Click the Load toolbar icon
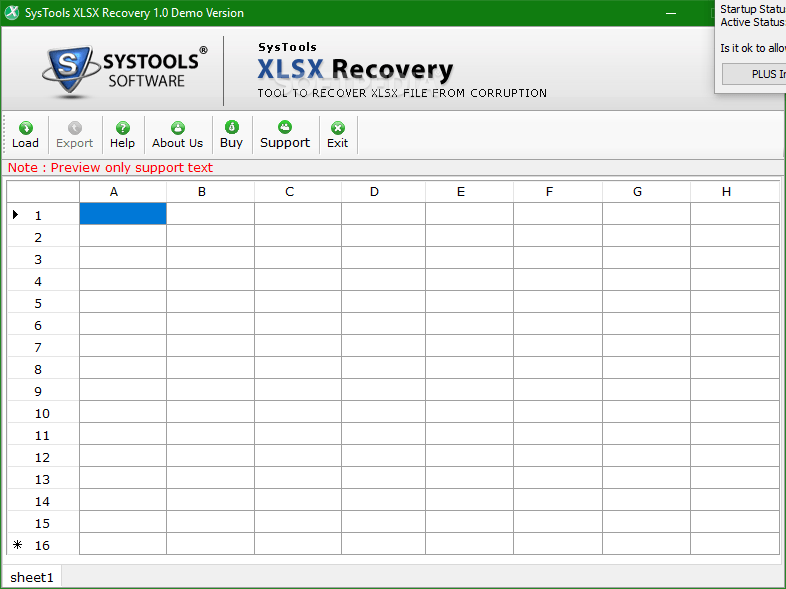Image resolution: width=786 pixels, height=589 pixels. [26, 135]
